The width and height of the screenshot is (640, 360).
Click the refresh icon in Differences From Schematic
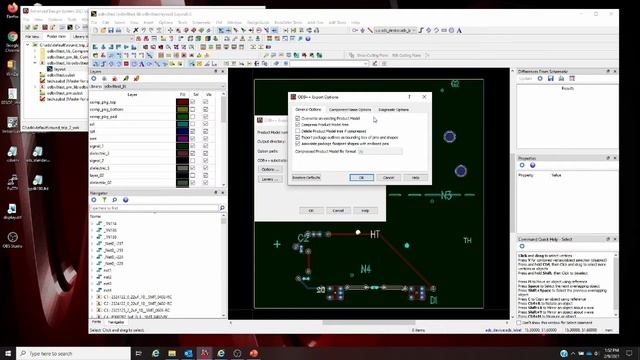tap(540, 78)
